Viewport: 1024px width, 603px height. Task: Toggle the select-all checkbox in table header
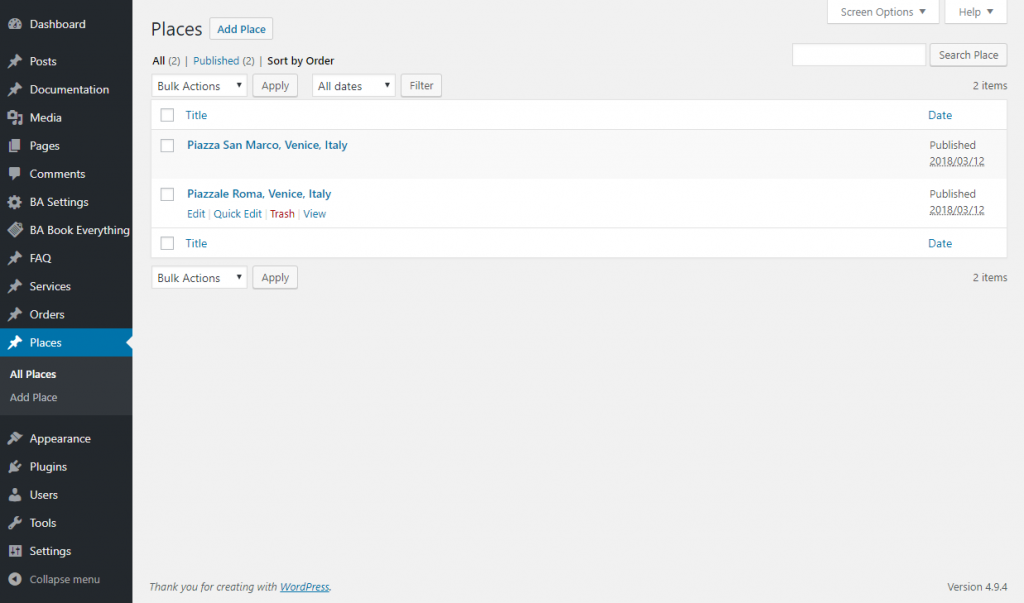pyautogui.click(x=167, y=116)
